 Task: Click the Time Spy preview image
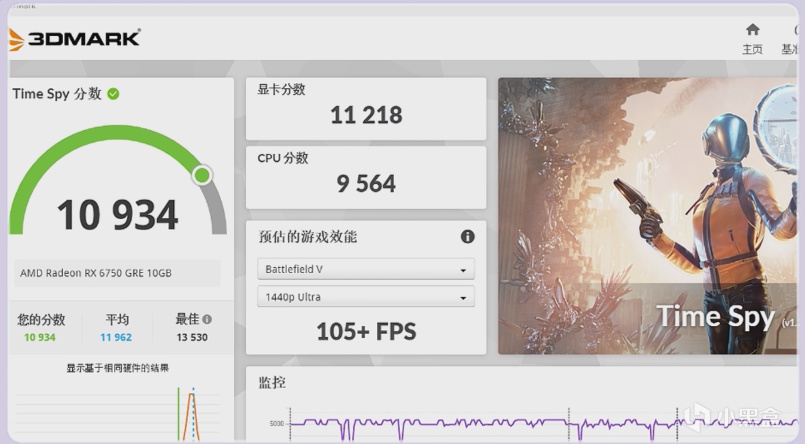[647, 216]
